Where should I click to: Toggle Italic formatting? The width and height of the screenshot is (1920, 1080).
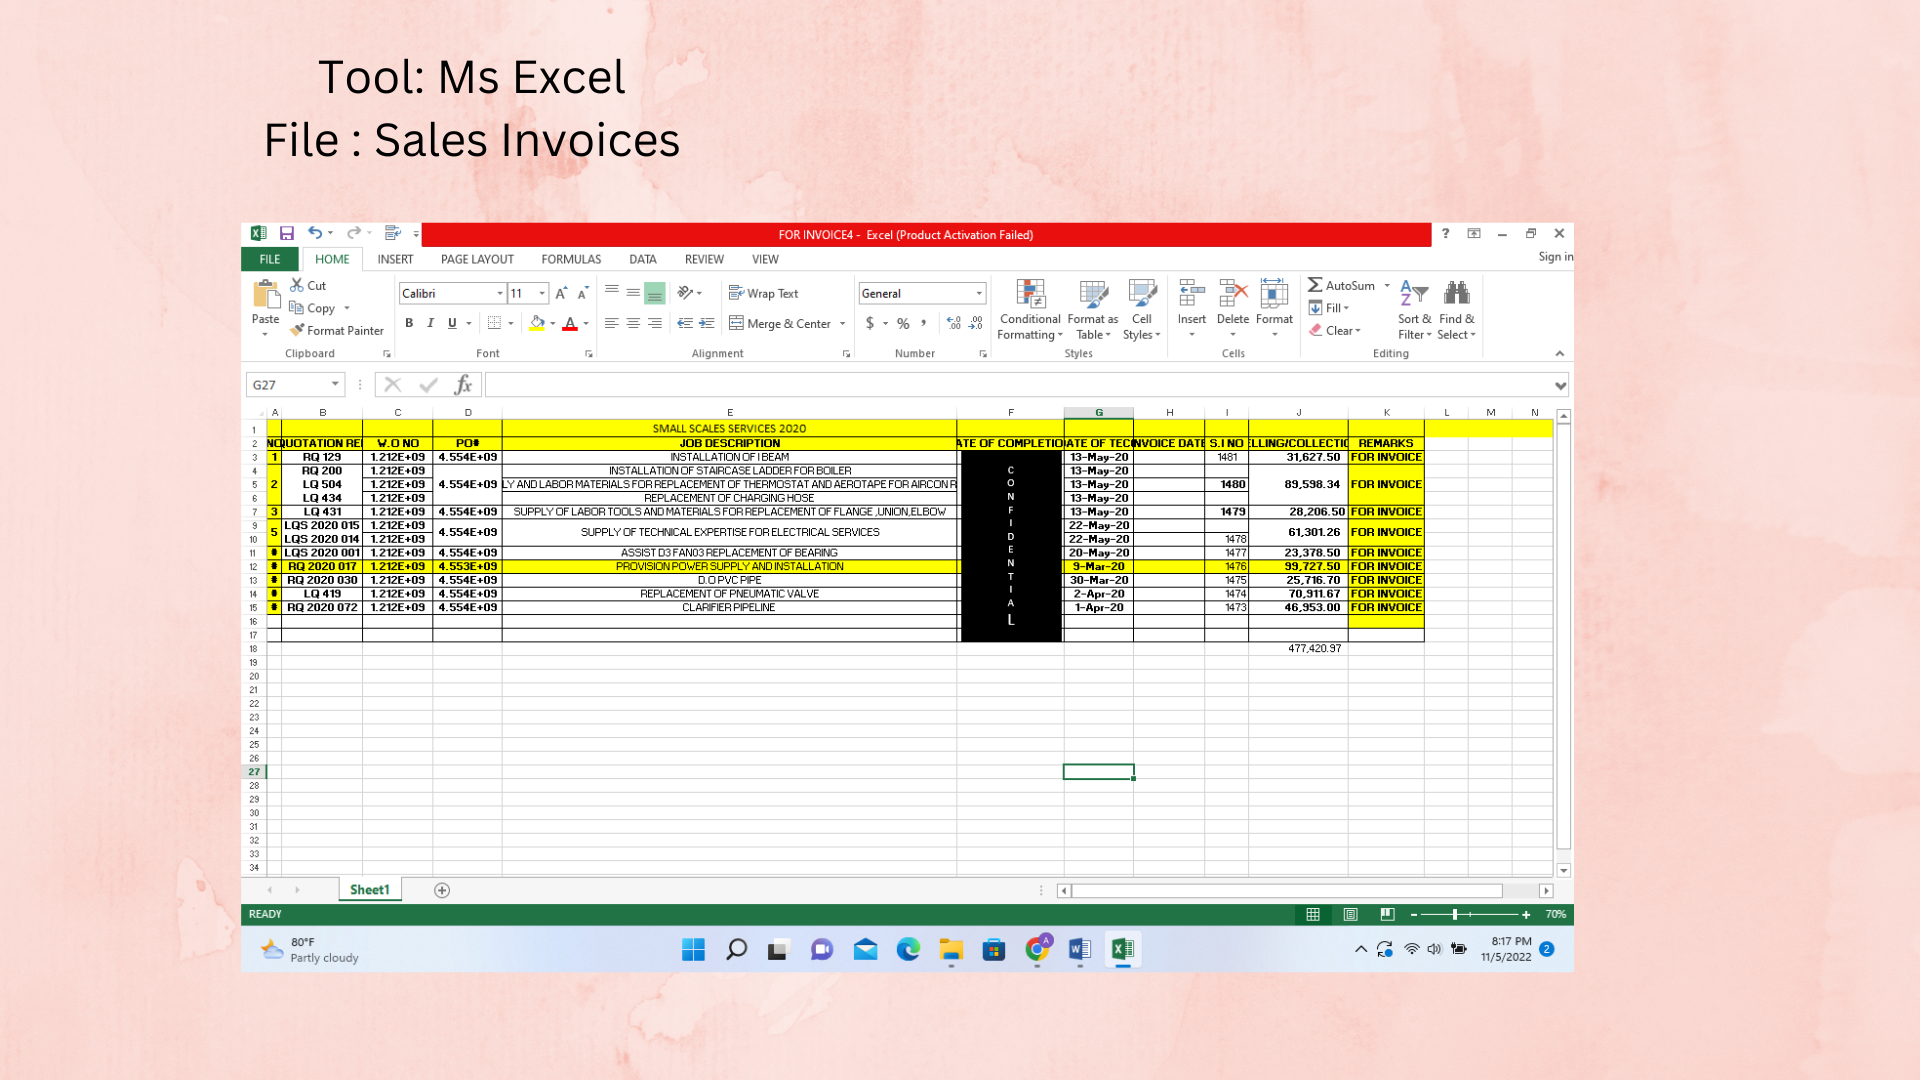click(x=430, y=323)
